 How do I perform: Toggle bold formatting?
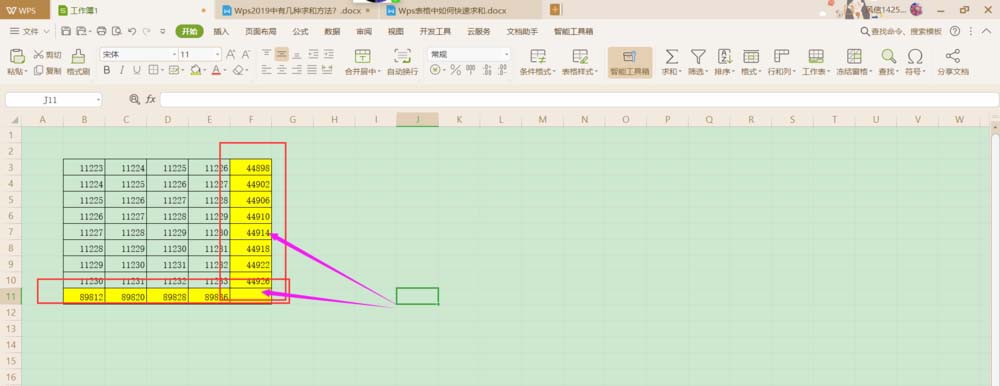[x=107, y=70]
